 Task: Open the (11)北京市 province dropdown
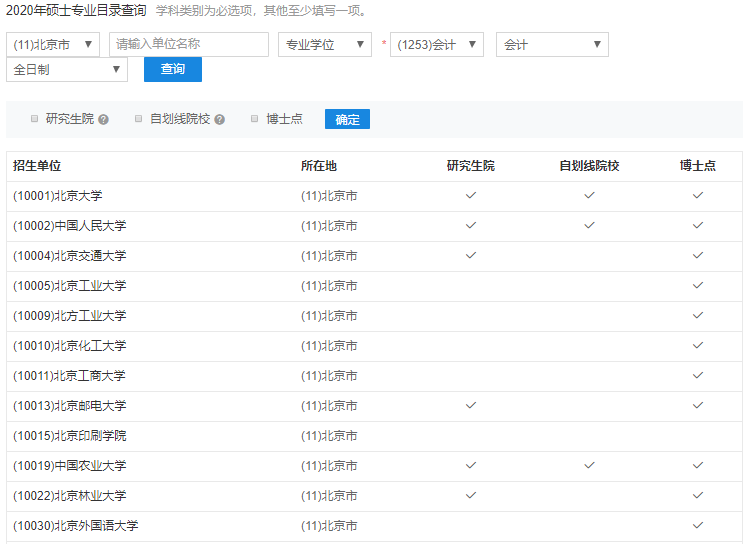53,45
